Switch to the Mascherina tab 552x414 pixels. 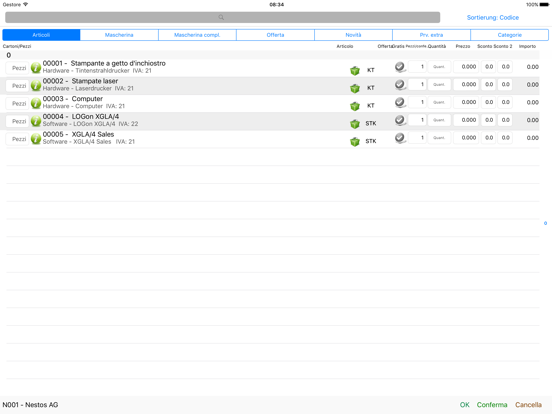point(119,35)
